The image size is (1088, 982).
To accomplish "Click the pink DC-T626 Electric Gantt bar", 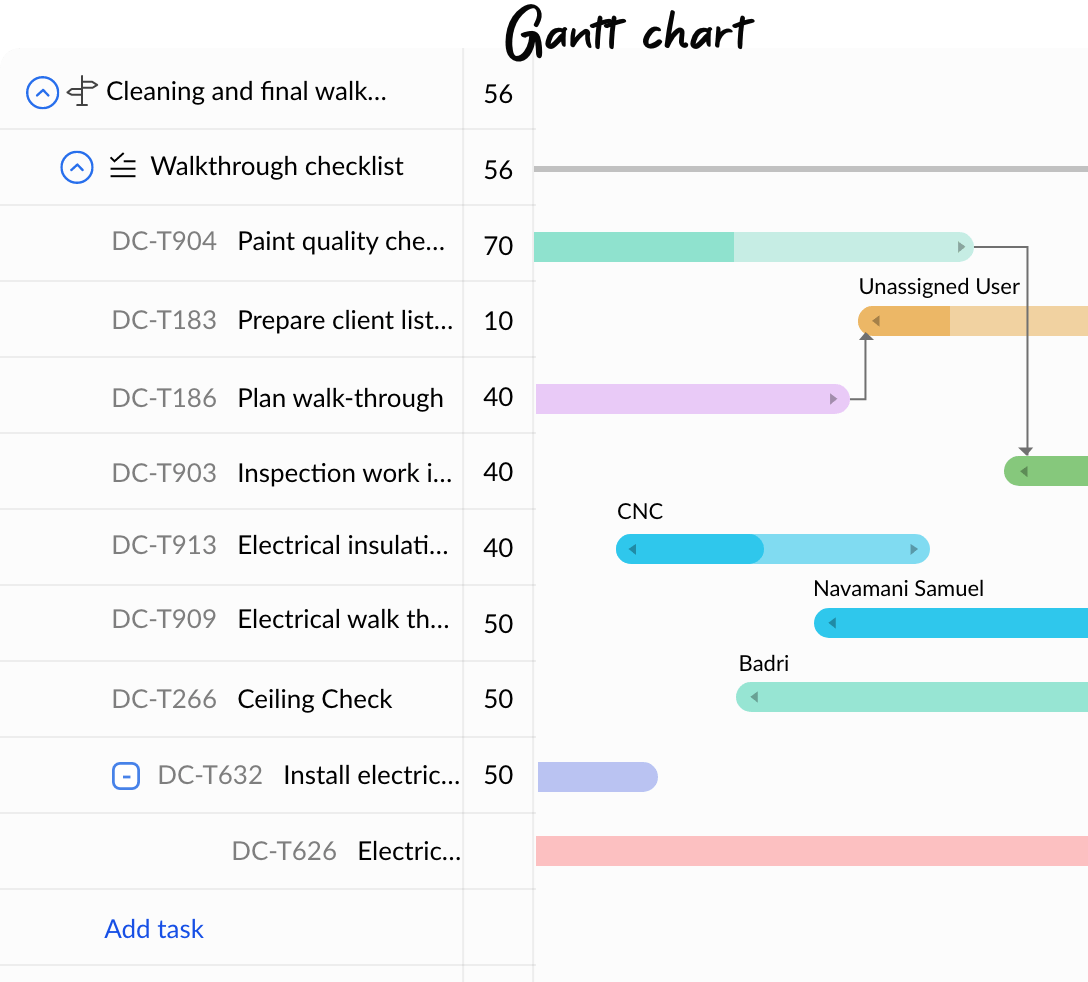I will point(812,851).
